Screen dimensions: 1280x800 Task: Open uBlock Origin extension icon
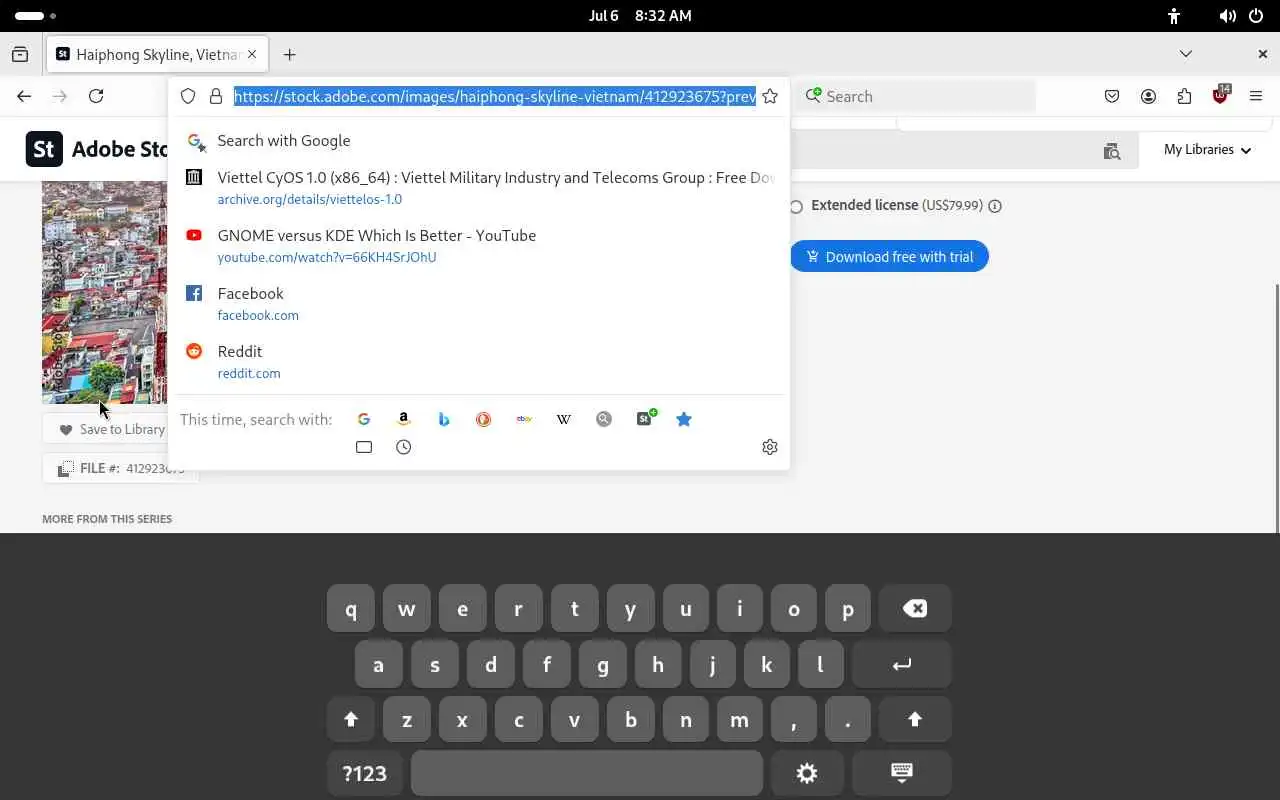[x=1221, y=95]
